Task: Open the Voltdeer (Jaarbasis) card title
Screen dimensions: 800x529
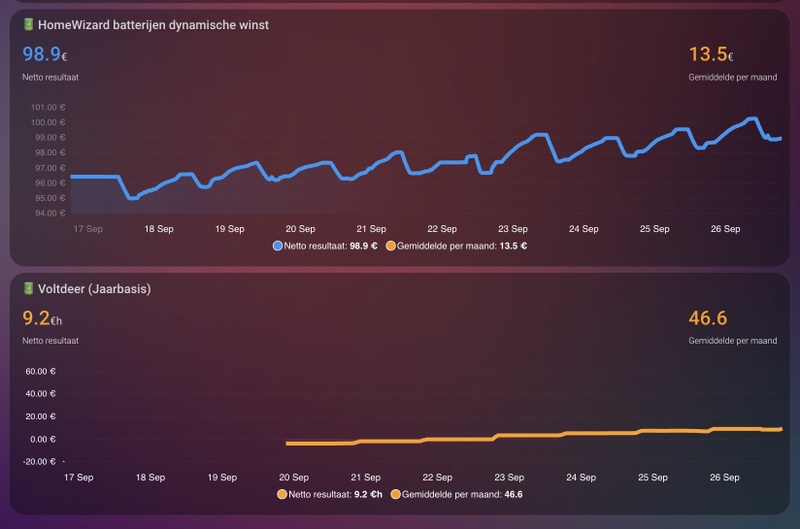Action: [x=94, y=289]
